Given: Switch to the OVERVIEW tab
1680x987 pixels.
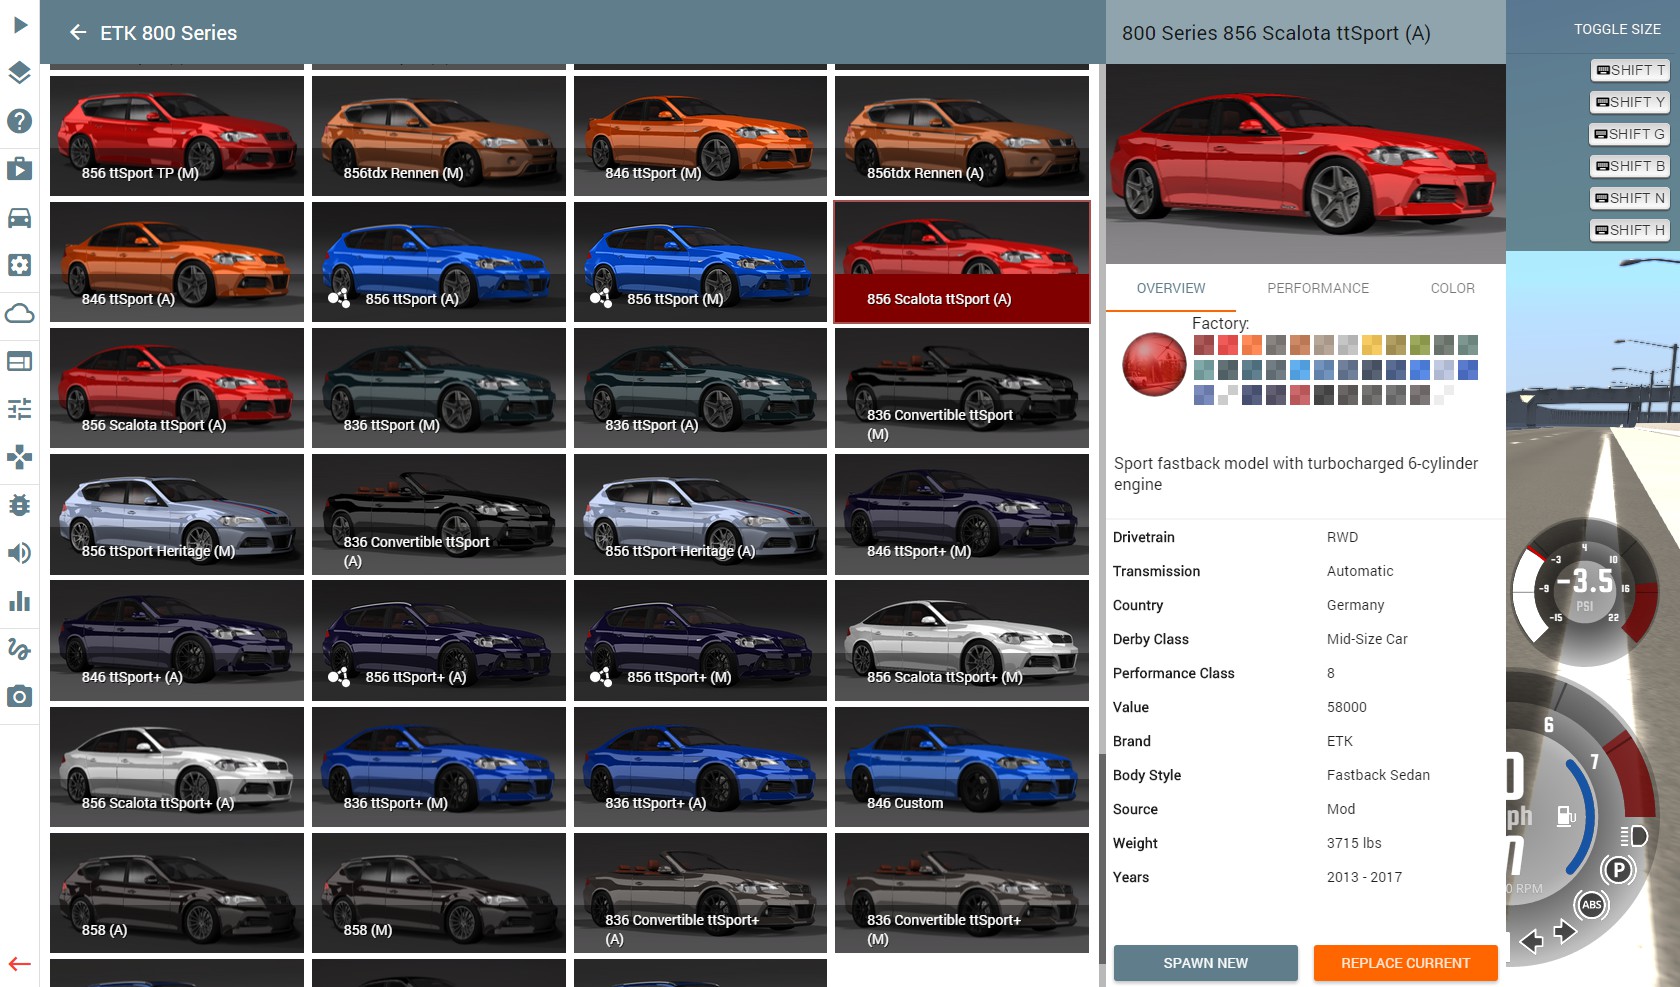Looking at the screenshot, I should (x=1171, y=288).
